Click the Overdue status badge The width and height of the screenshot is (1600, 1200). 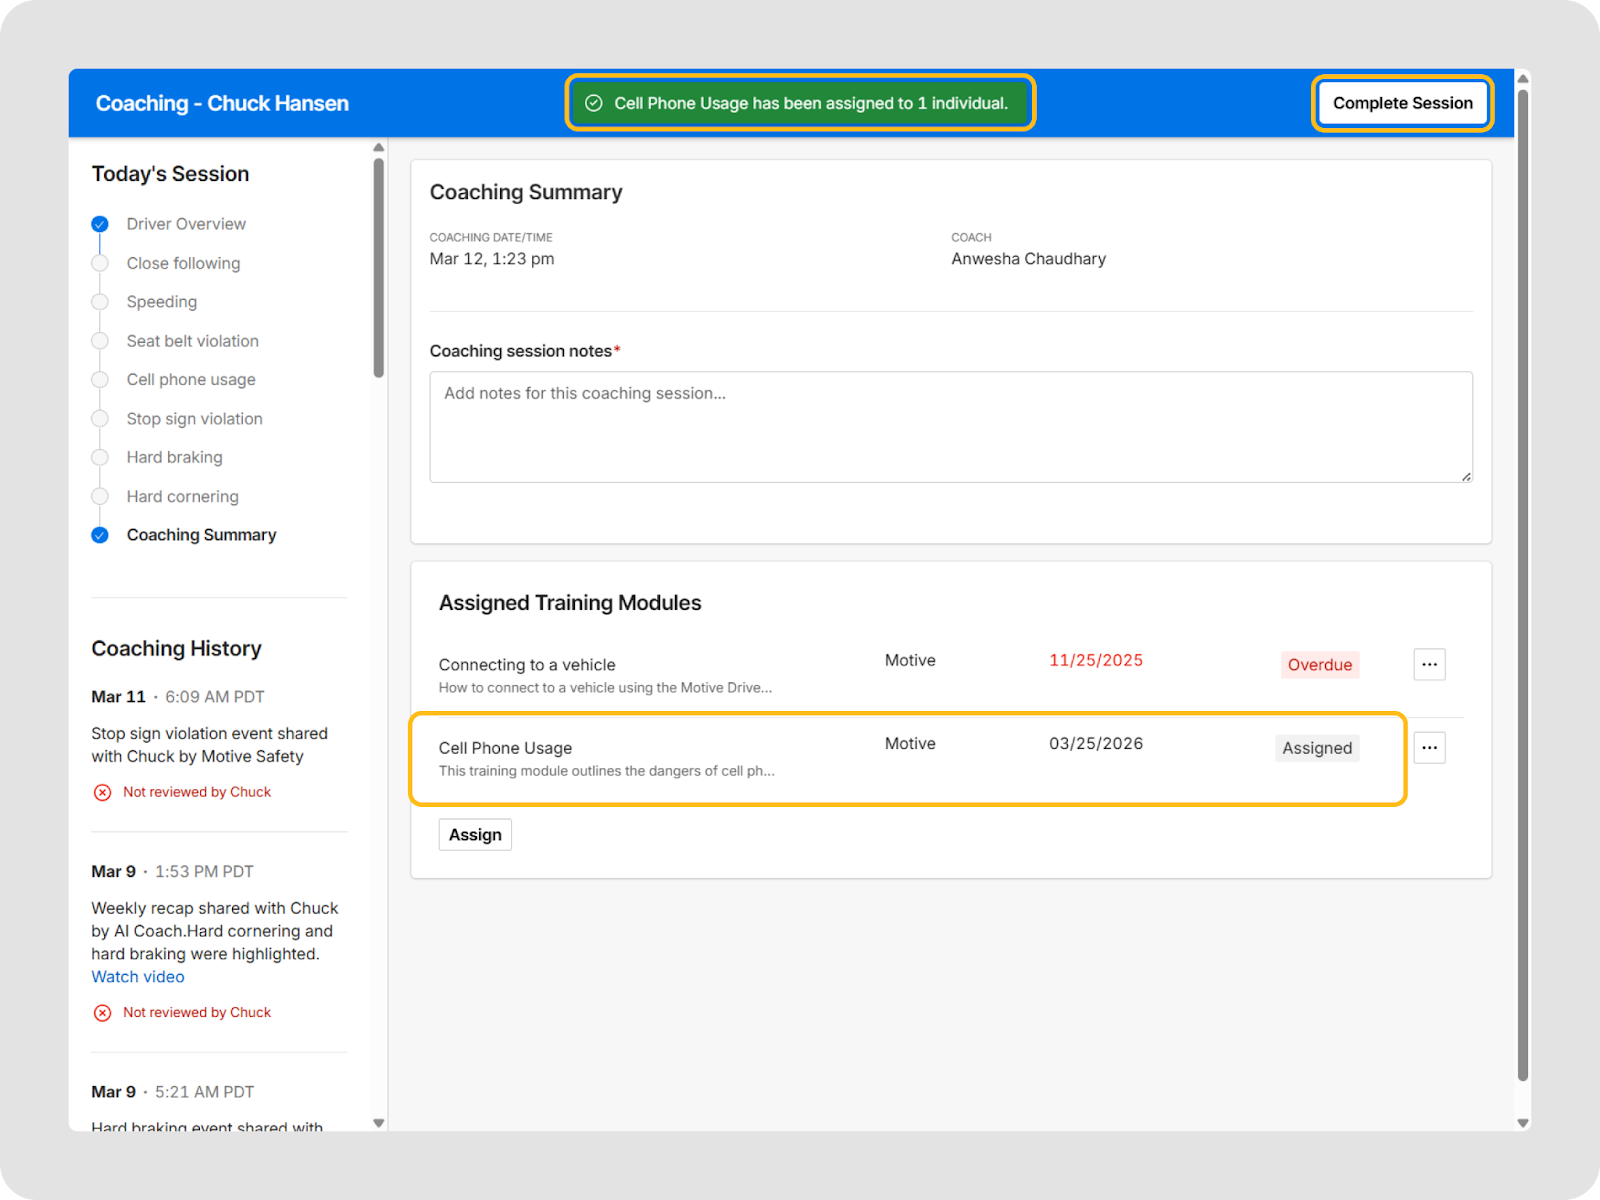(x=1319, y=665)
